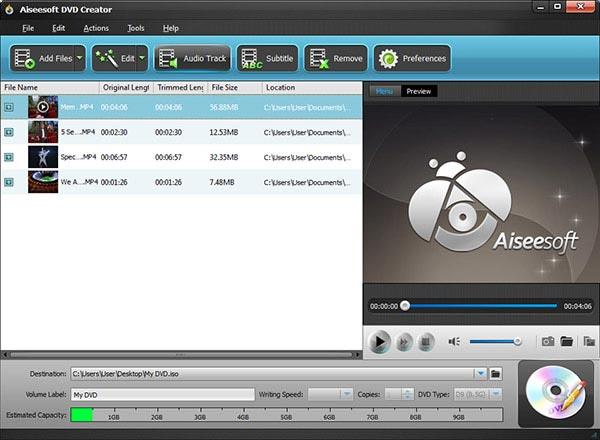
Task: Browse destination folder via folder icon
Action: tap(495, 374)
